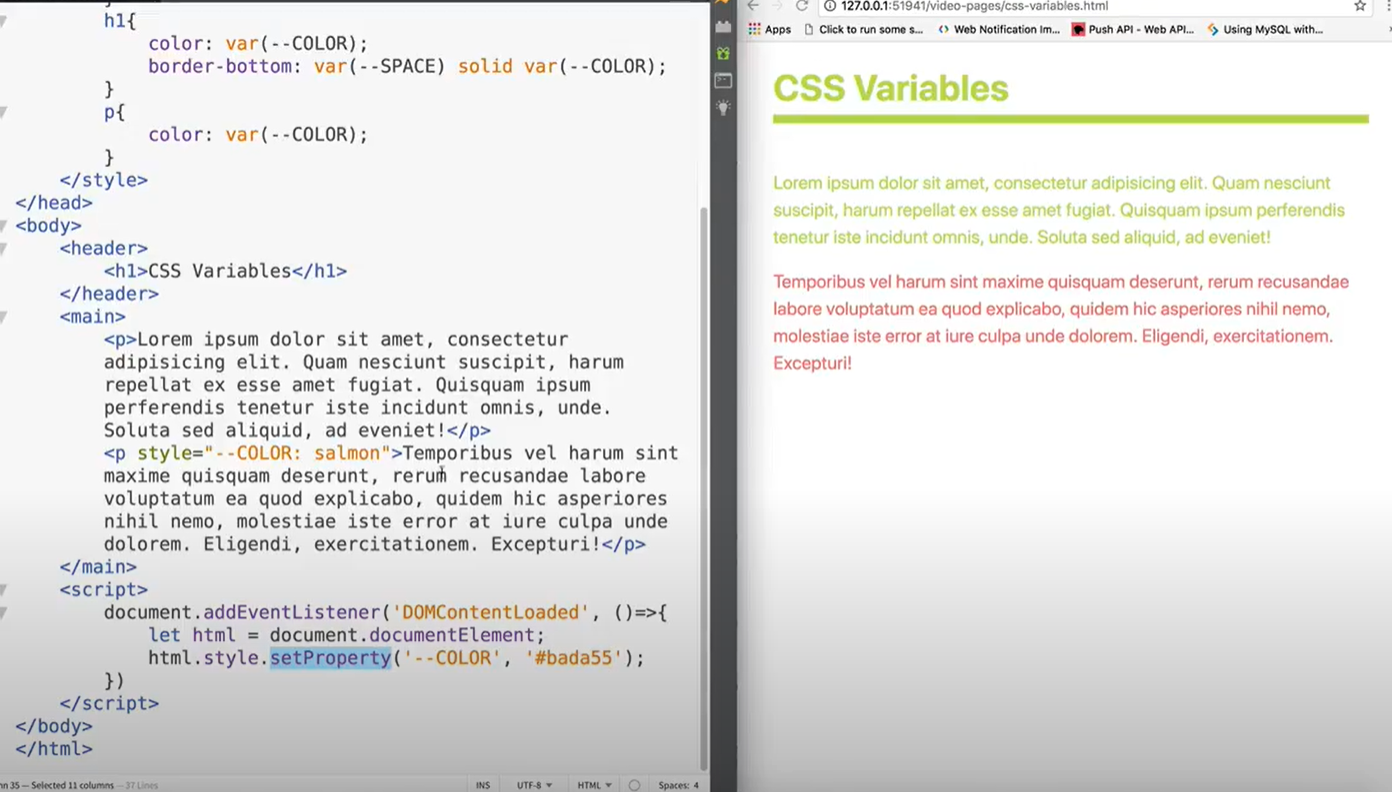Click the linting status circle in status bar
This screenshot has height=792, width=1392.
click(x=634, y=785)
